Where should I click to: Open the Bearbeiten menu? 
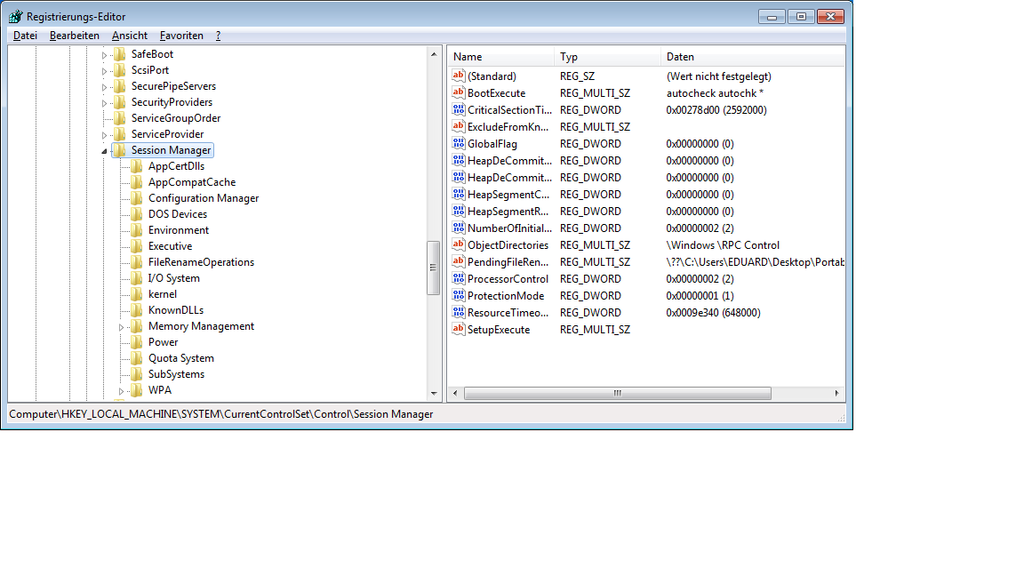point(74,36)
